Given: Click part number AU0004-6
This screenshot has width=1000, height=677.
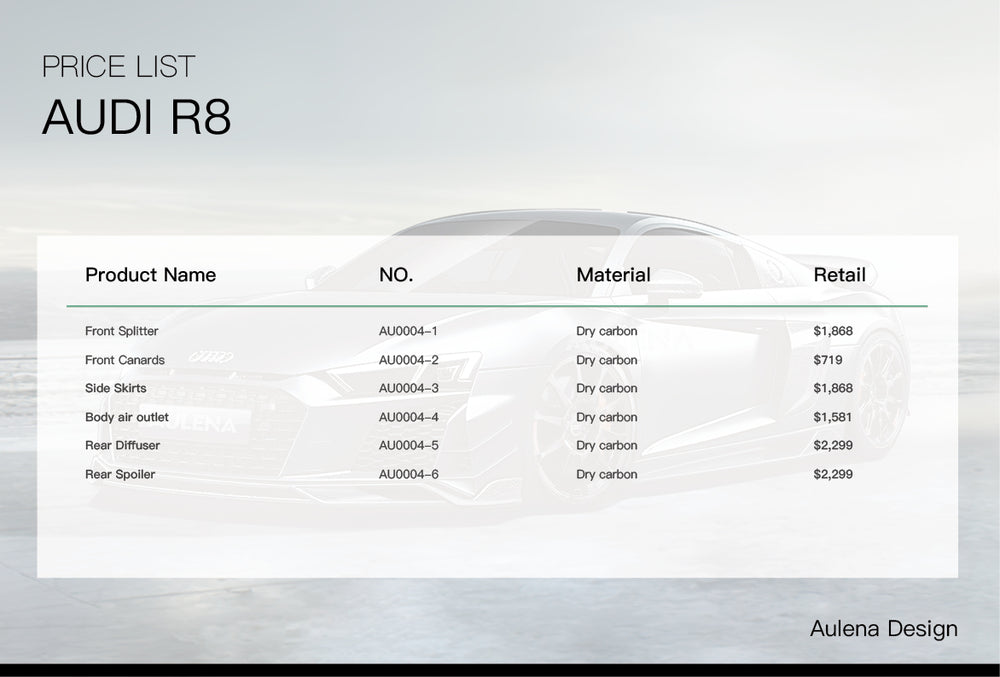Looking at the screenshot, I should point(408,474).
